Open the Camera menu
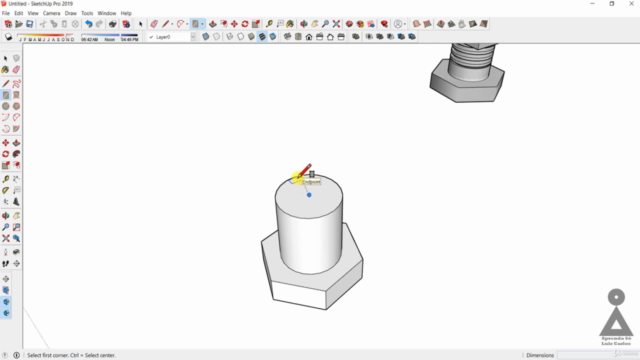The width and height of the screenshot is (640, 360). pos(52,13)
